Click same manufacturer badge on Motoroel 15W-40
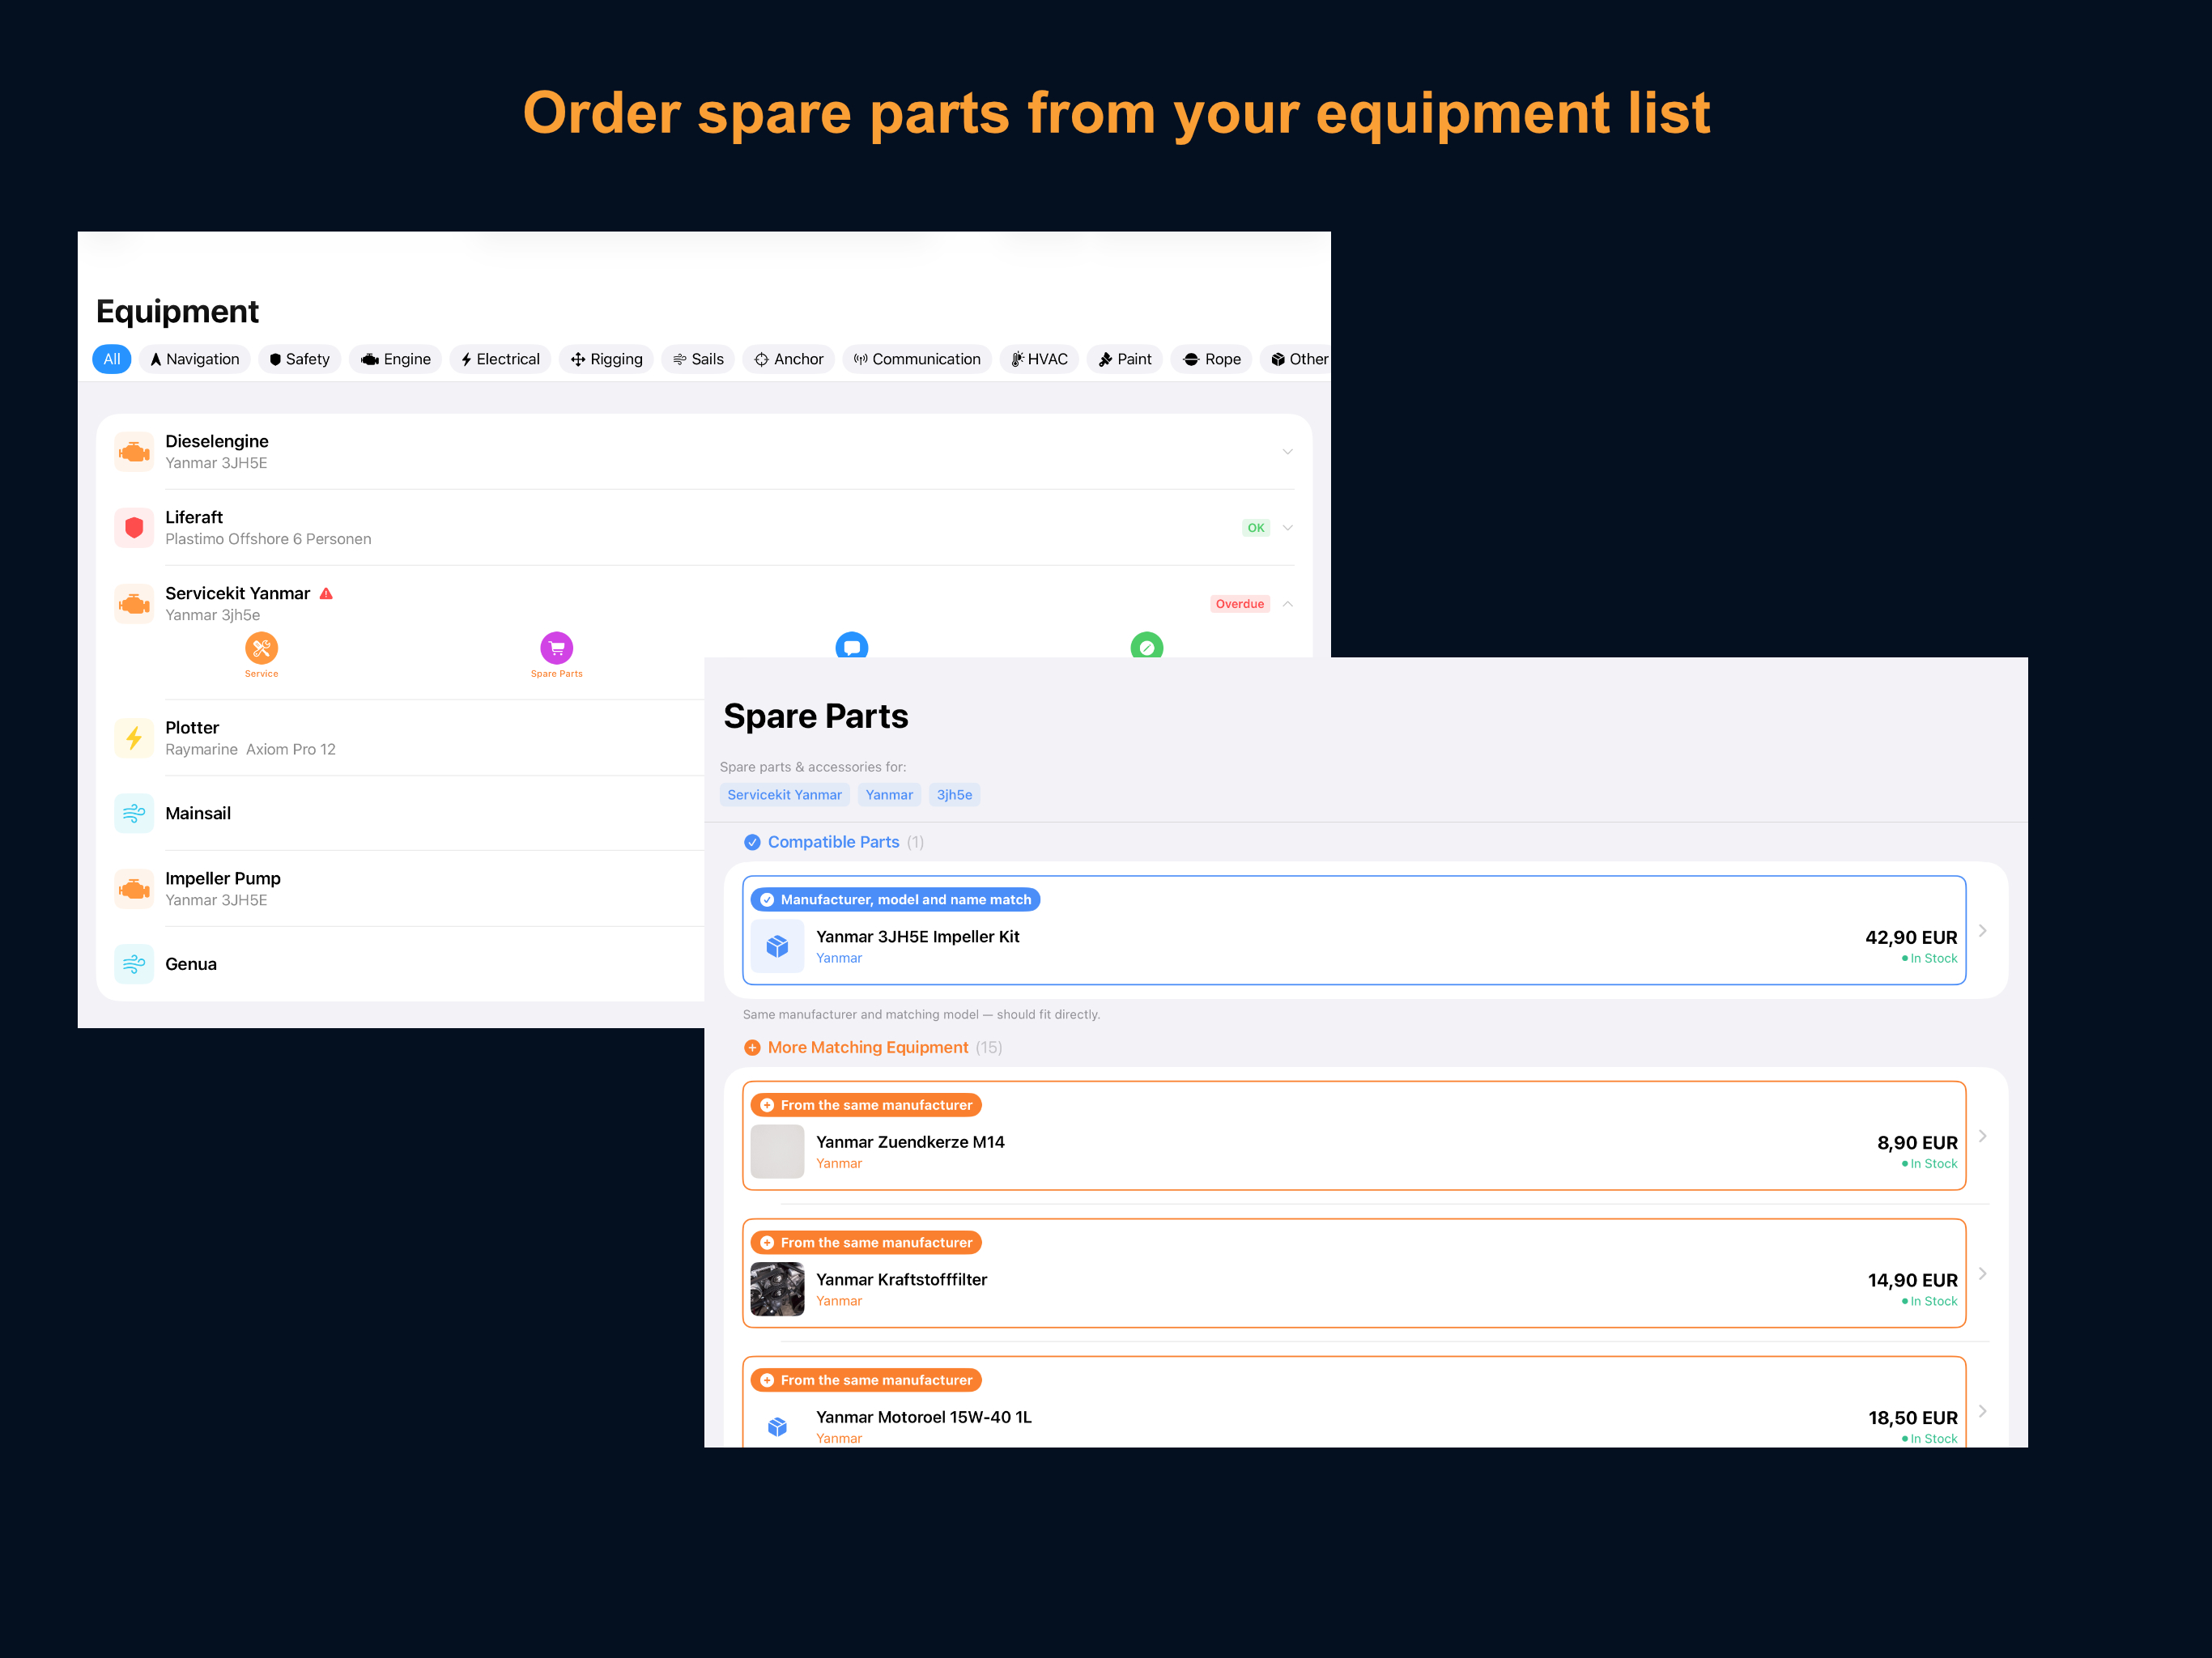 867,1380
